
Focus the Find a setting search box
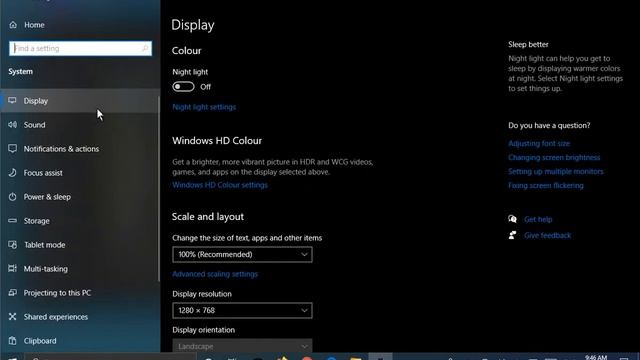[x=80, y=48]
